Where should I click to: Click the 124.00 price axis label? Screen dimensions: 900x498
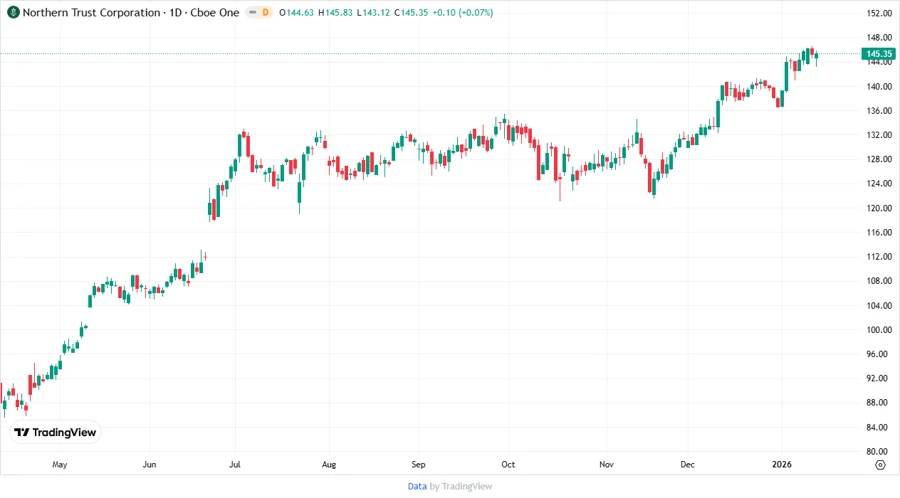[879, 184]
